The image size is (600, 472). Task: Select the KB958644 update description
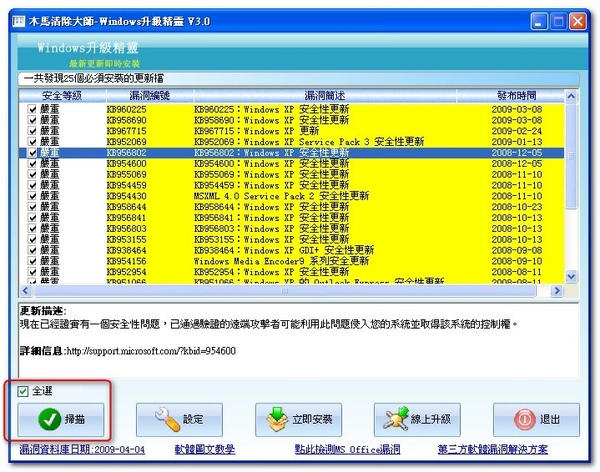click(271, 207)
